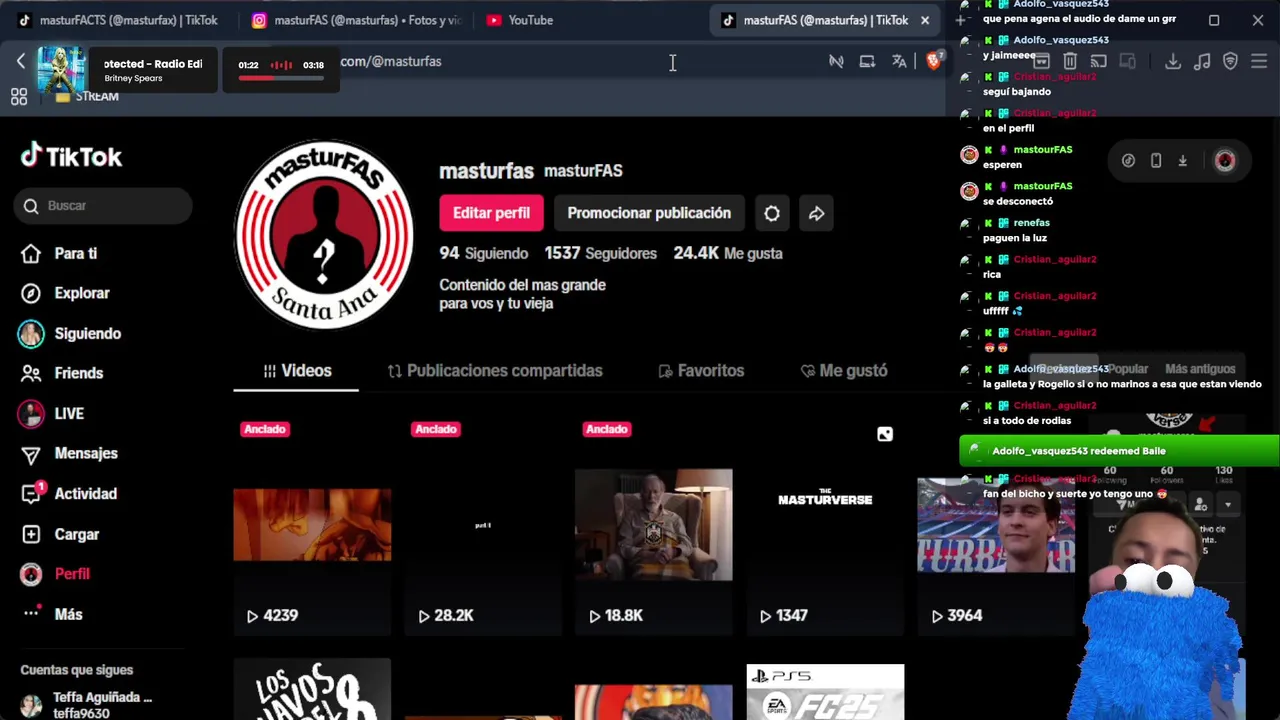Viewport: 1280px width, 720px height.
Task: Share the masturfas profile via arrow icon
Action: (816, 213)
